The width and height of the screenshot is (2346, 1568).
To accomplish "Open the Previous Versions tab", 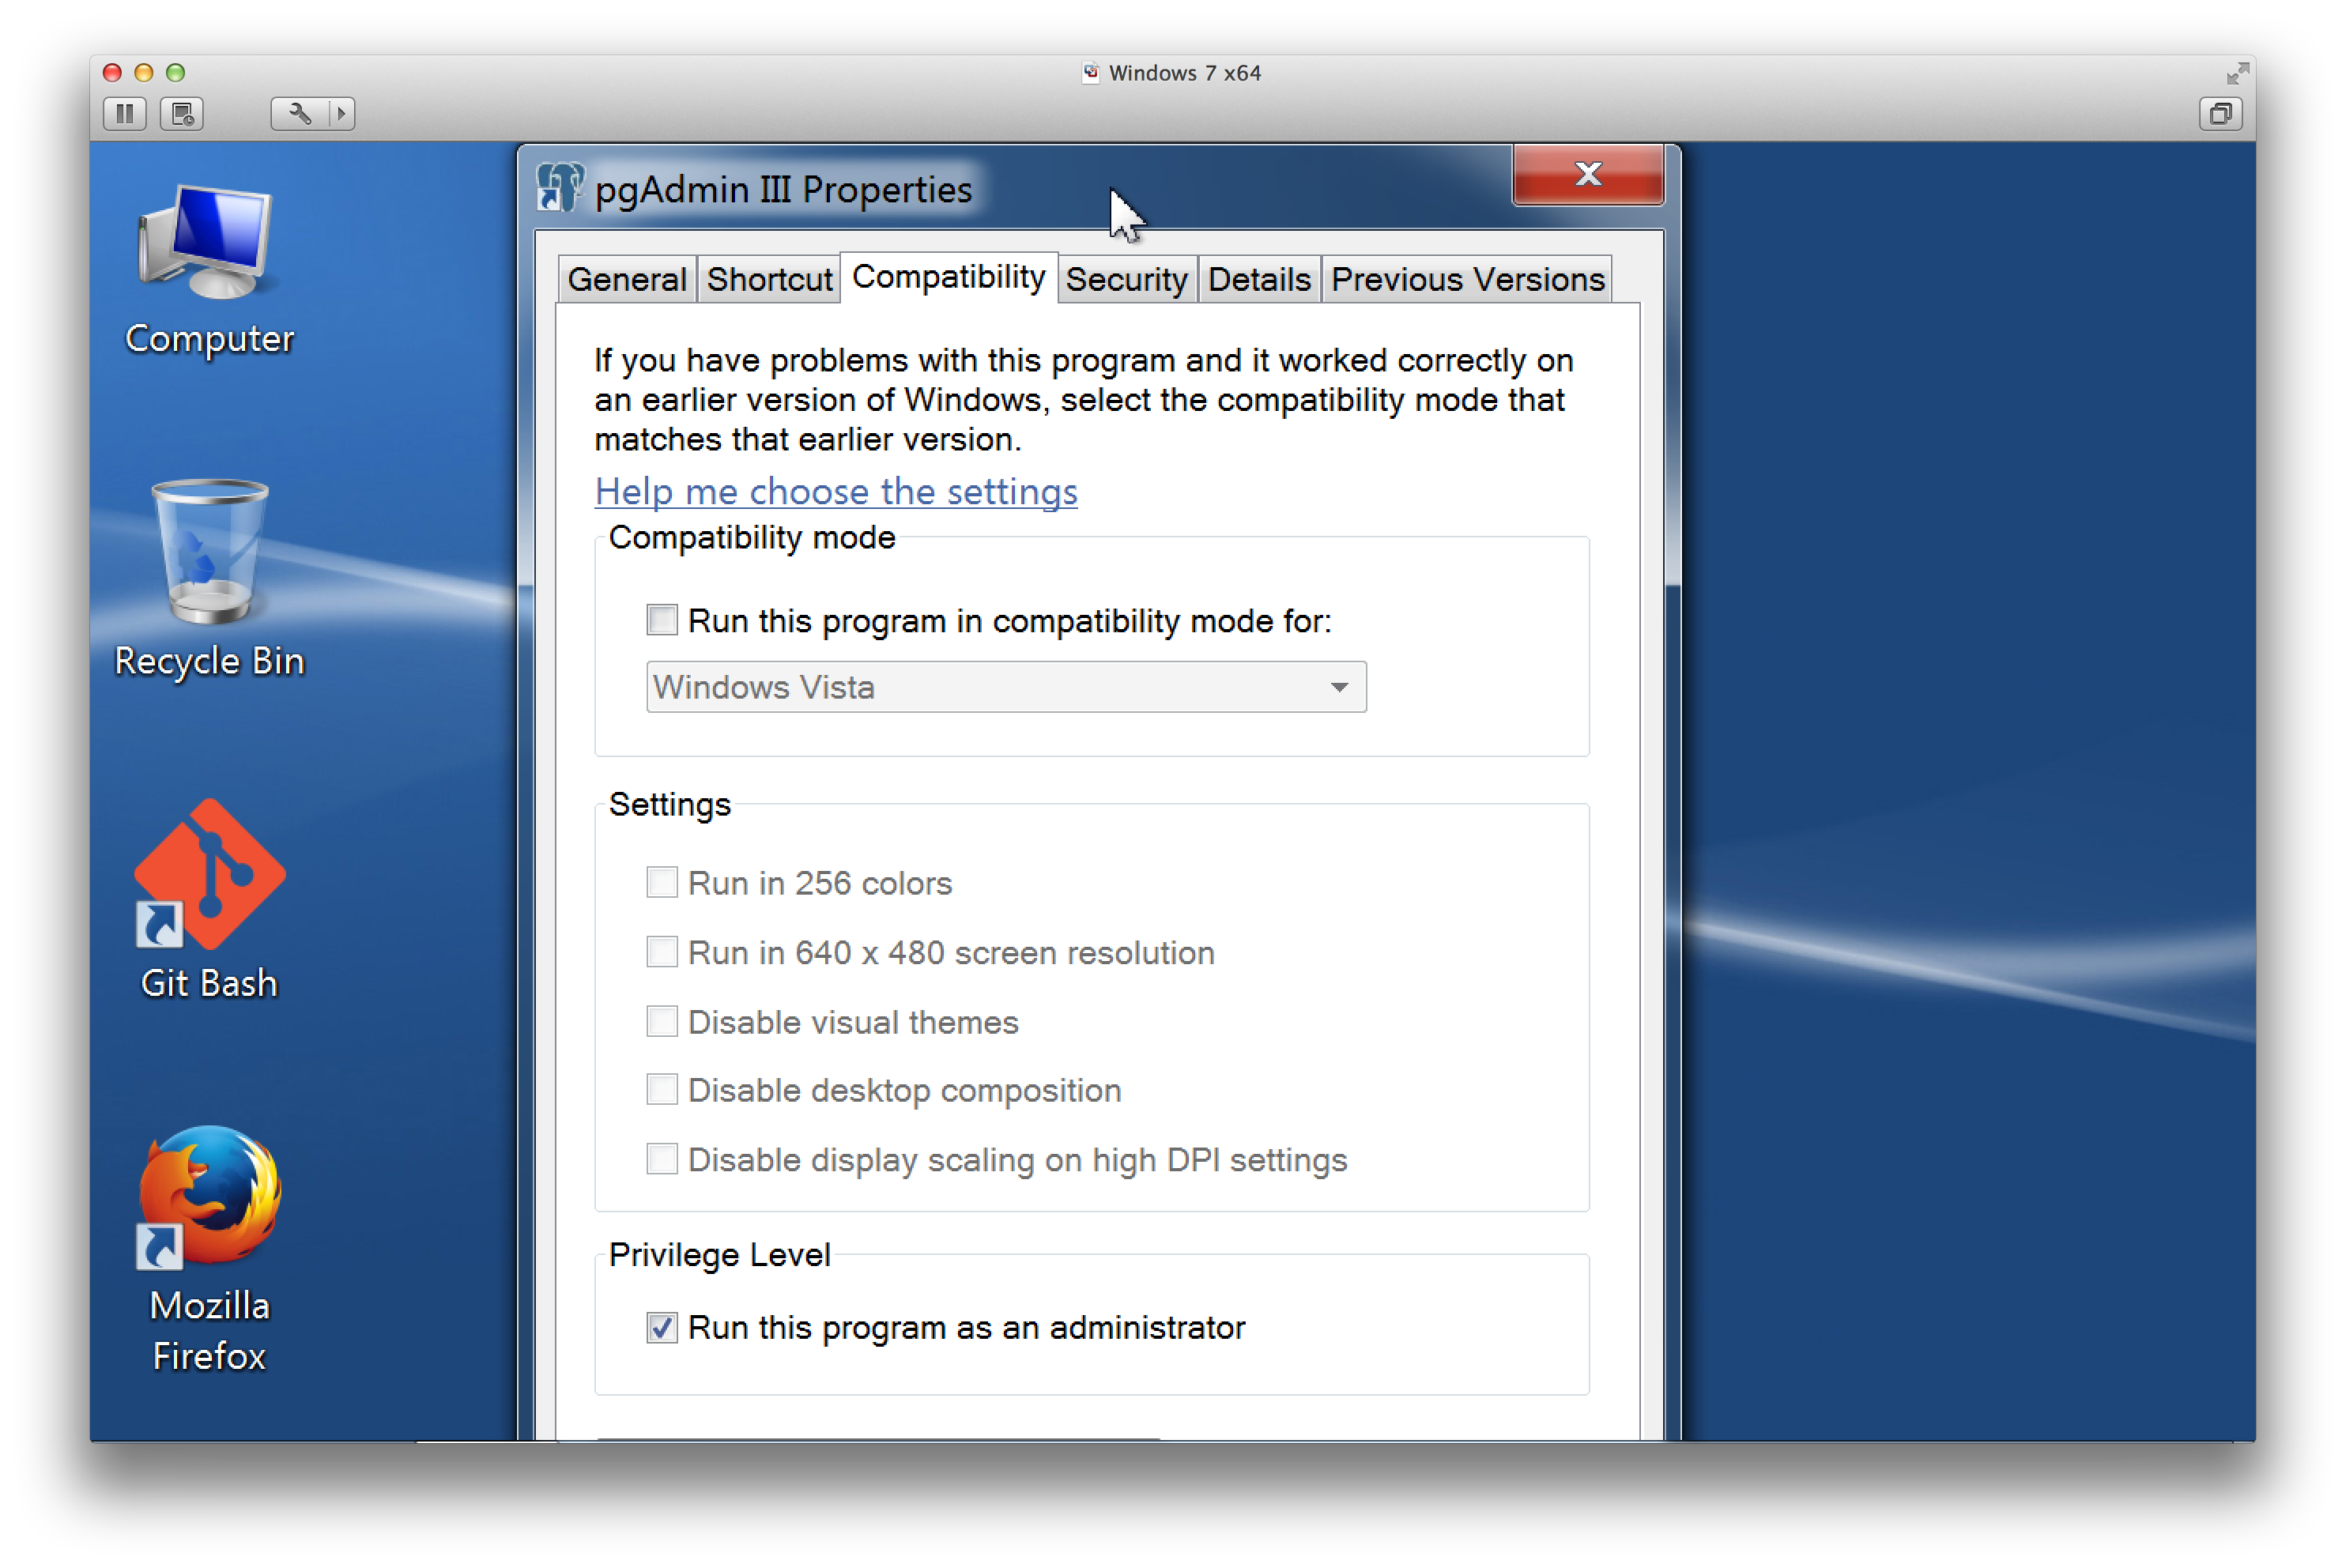I will [x=1466, y=279].
